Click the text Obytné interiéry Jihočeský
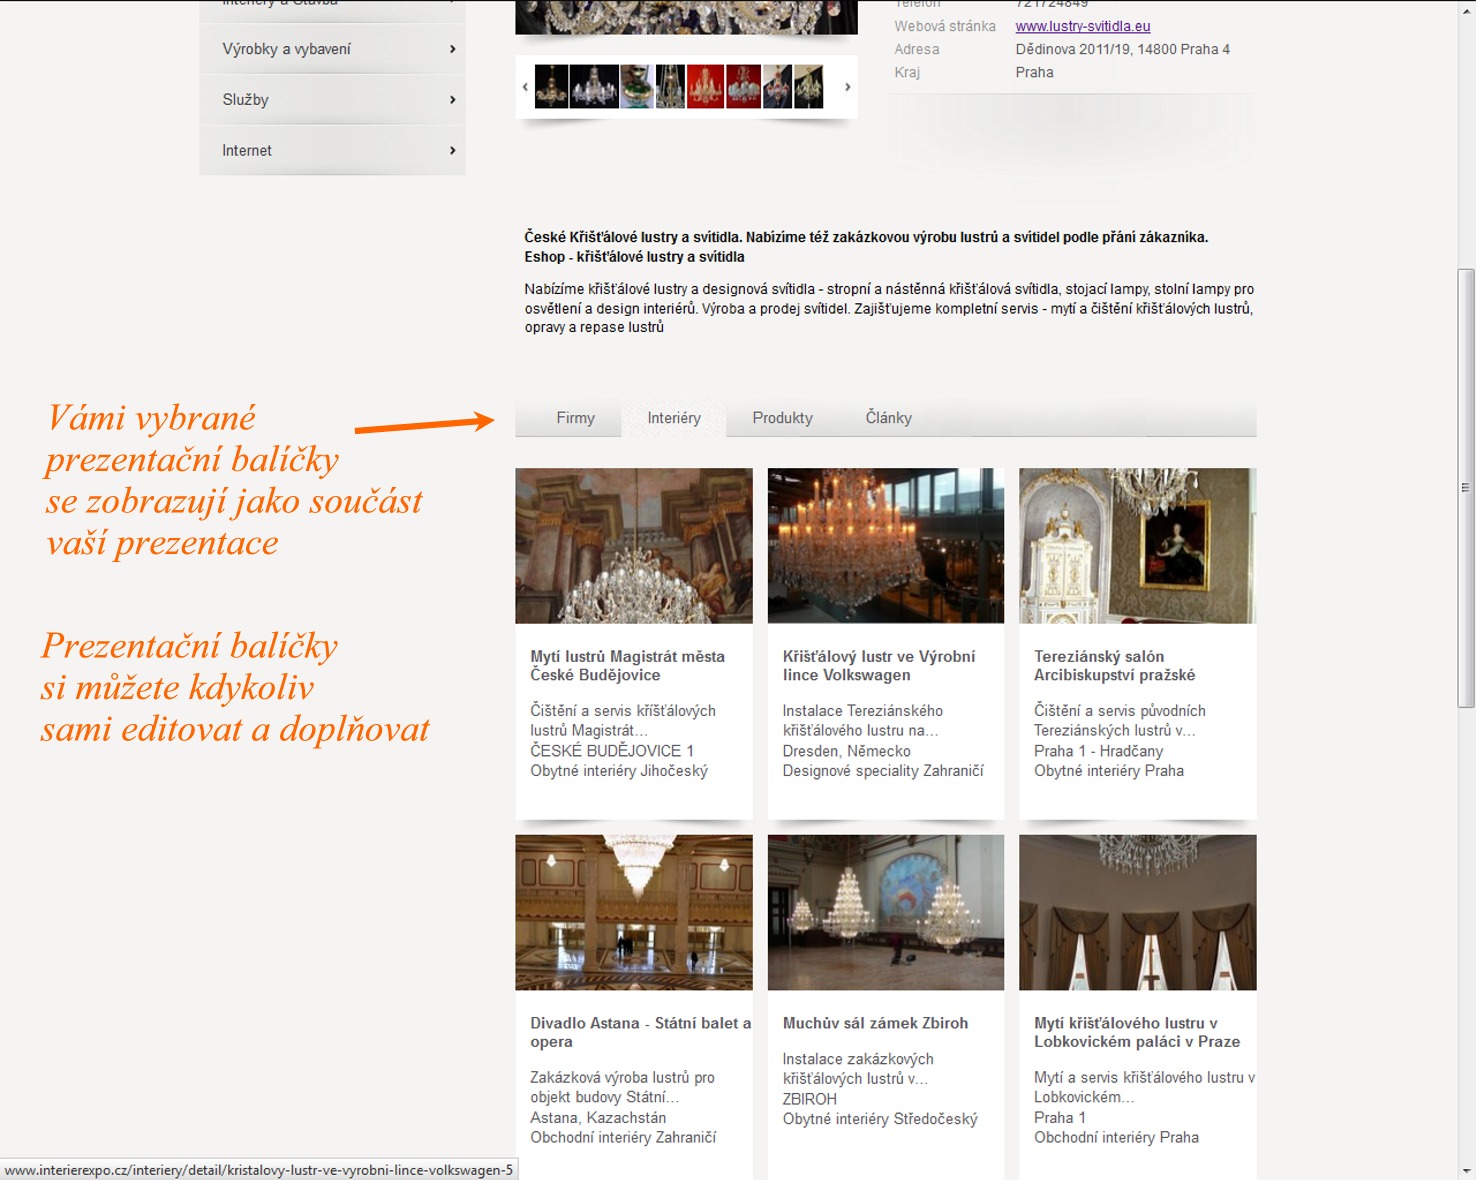 coord(619,771)
